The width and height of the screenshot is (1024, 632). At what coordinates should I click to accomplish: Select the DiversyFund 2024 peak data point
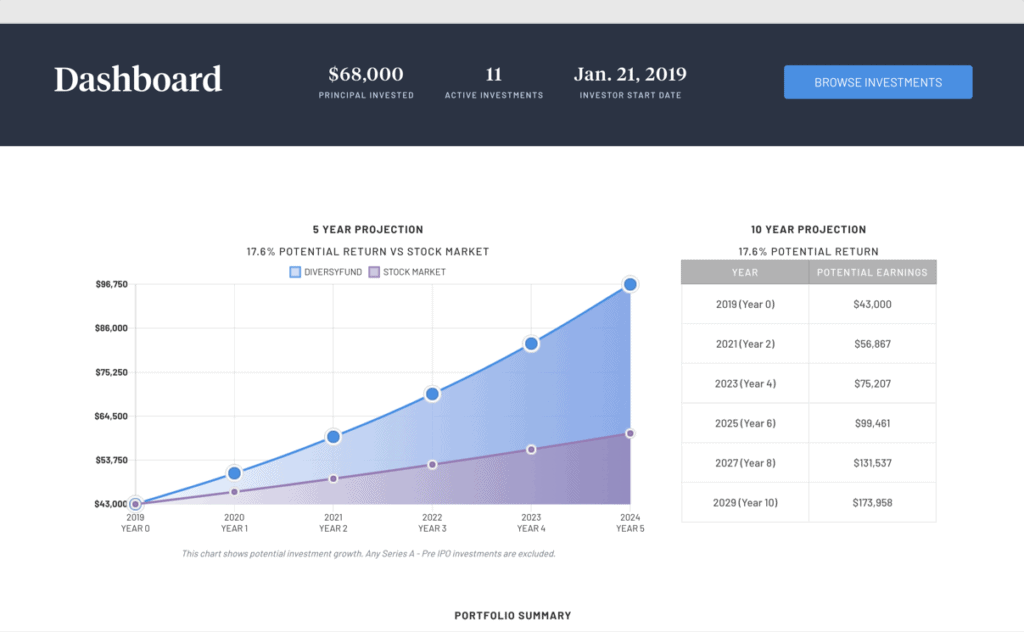coord(630,285)
